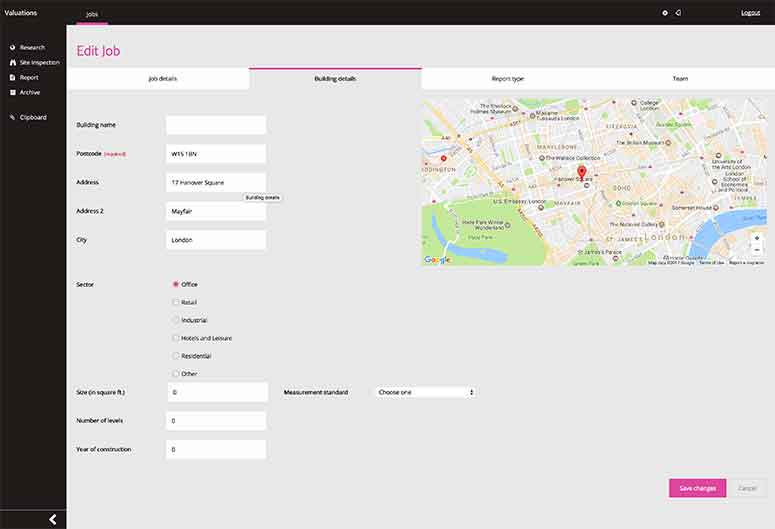Click the Valuations title in the top bar
Screen dimensions: 775x529
pos(21,13)
